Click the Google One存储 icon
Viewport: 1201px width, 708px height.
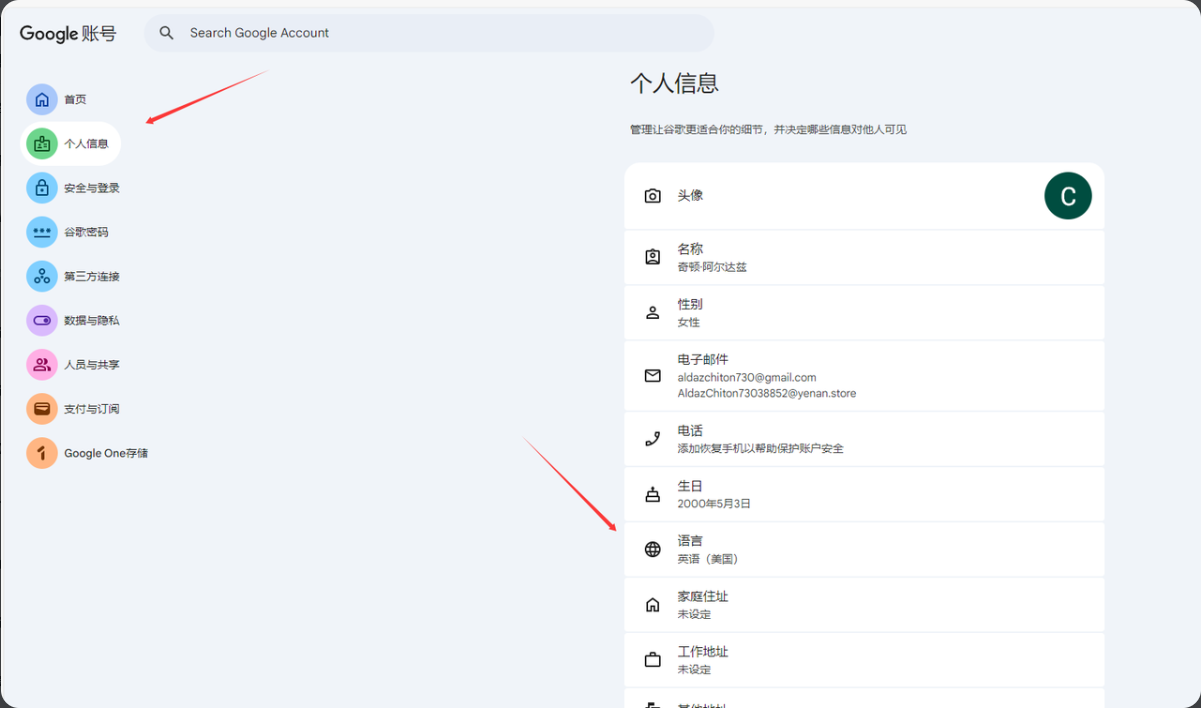coord(42,453)
